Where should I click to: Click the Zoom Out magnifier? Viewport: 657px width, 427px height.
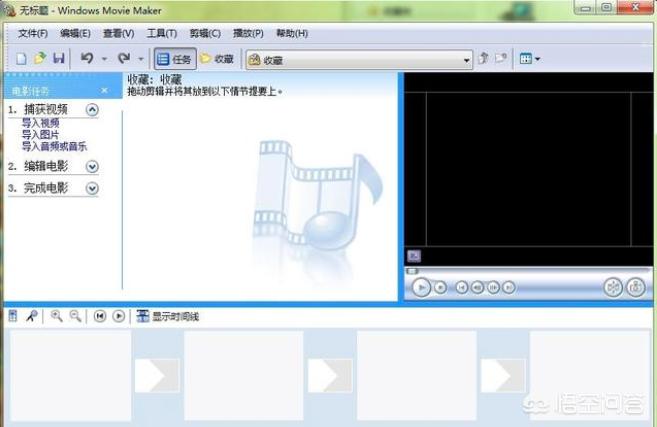pos(75,316)
